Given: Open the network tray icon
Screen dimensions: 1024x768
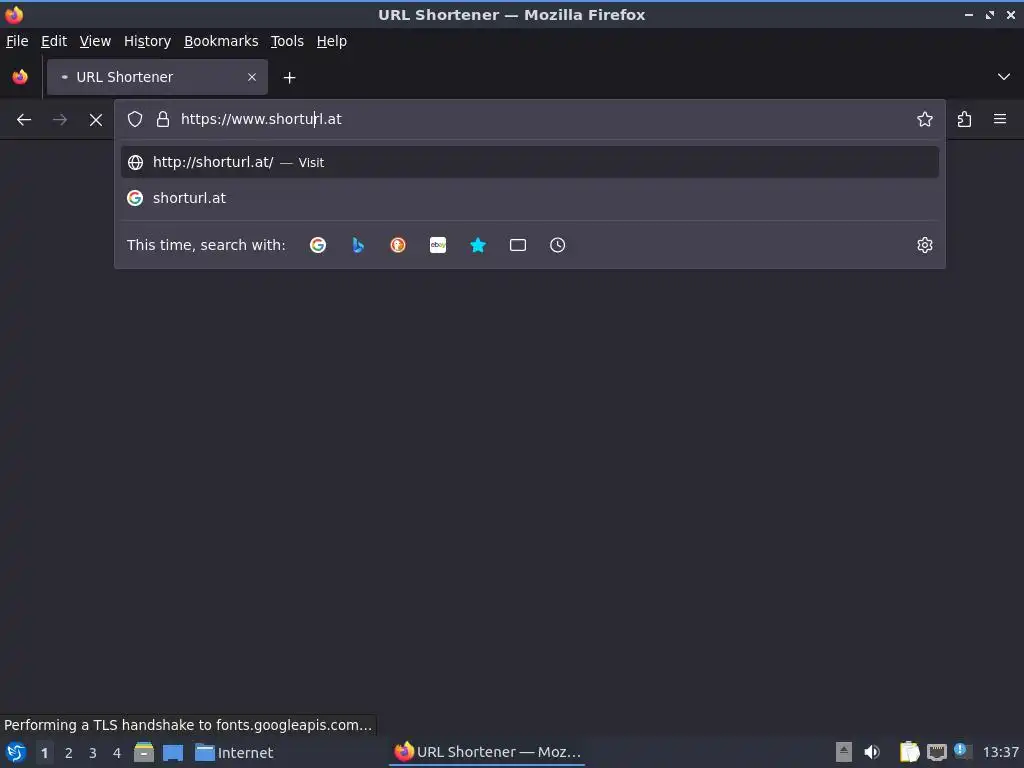Looking at the screenshot, I should (936, 752).
